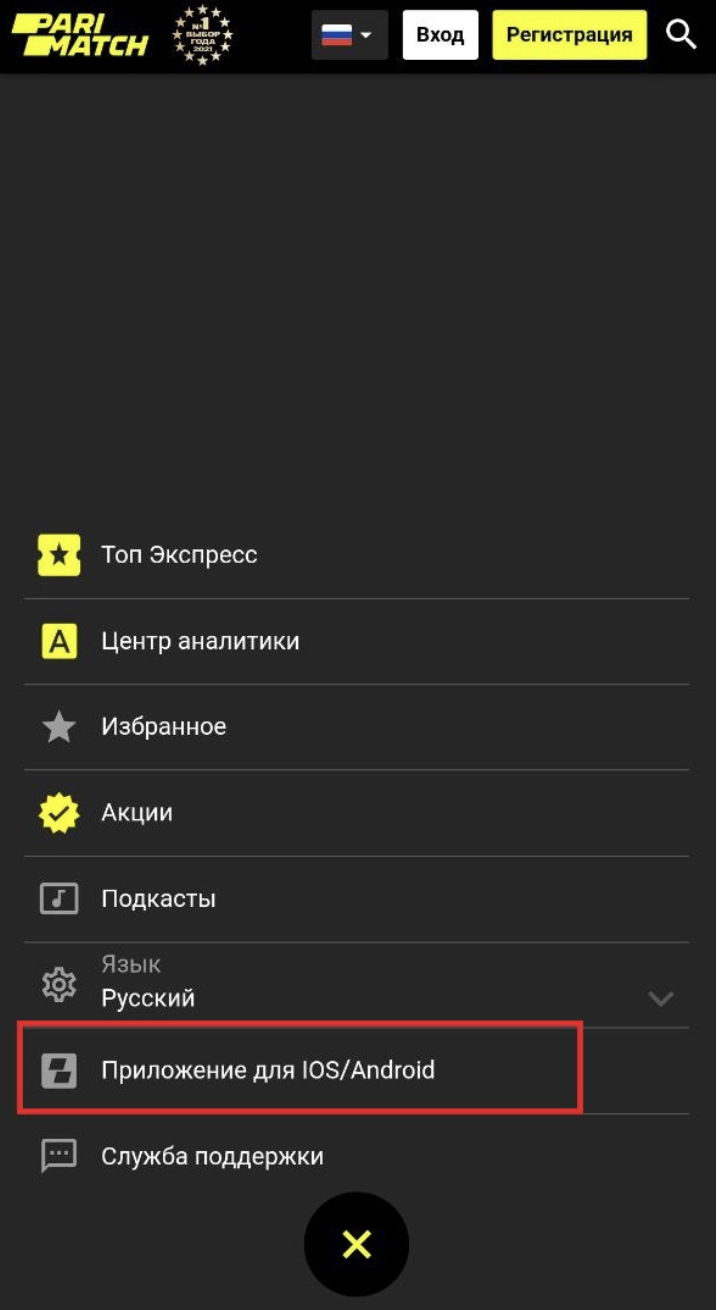
Task: Open the Русский language selector
Action: tap(356, 985)
